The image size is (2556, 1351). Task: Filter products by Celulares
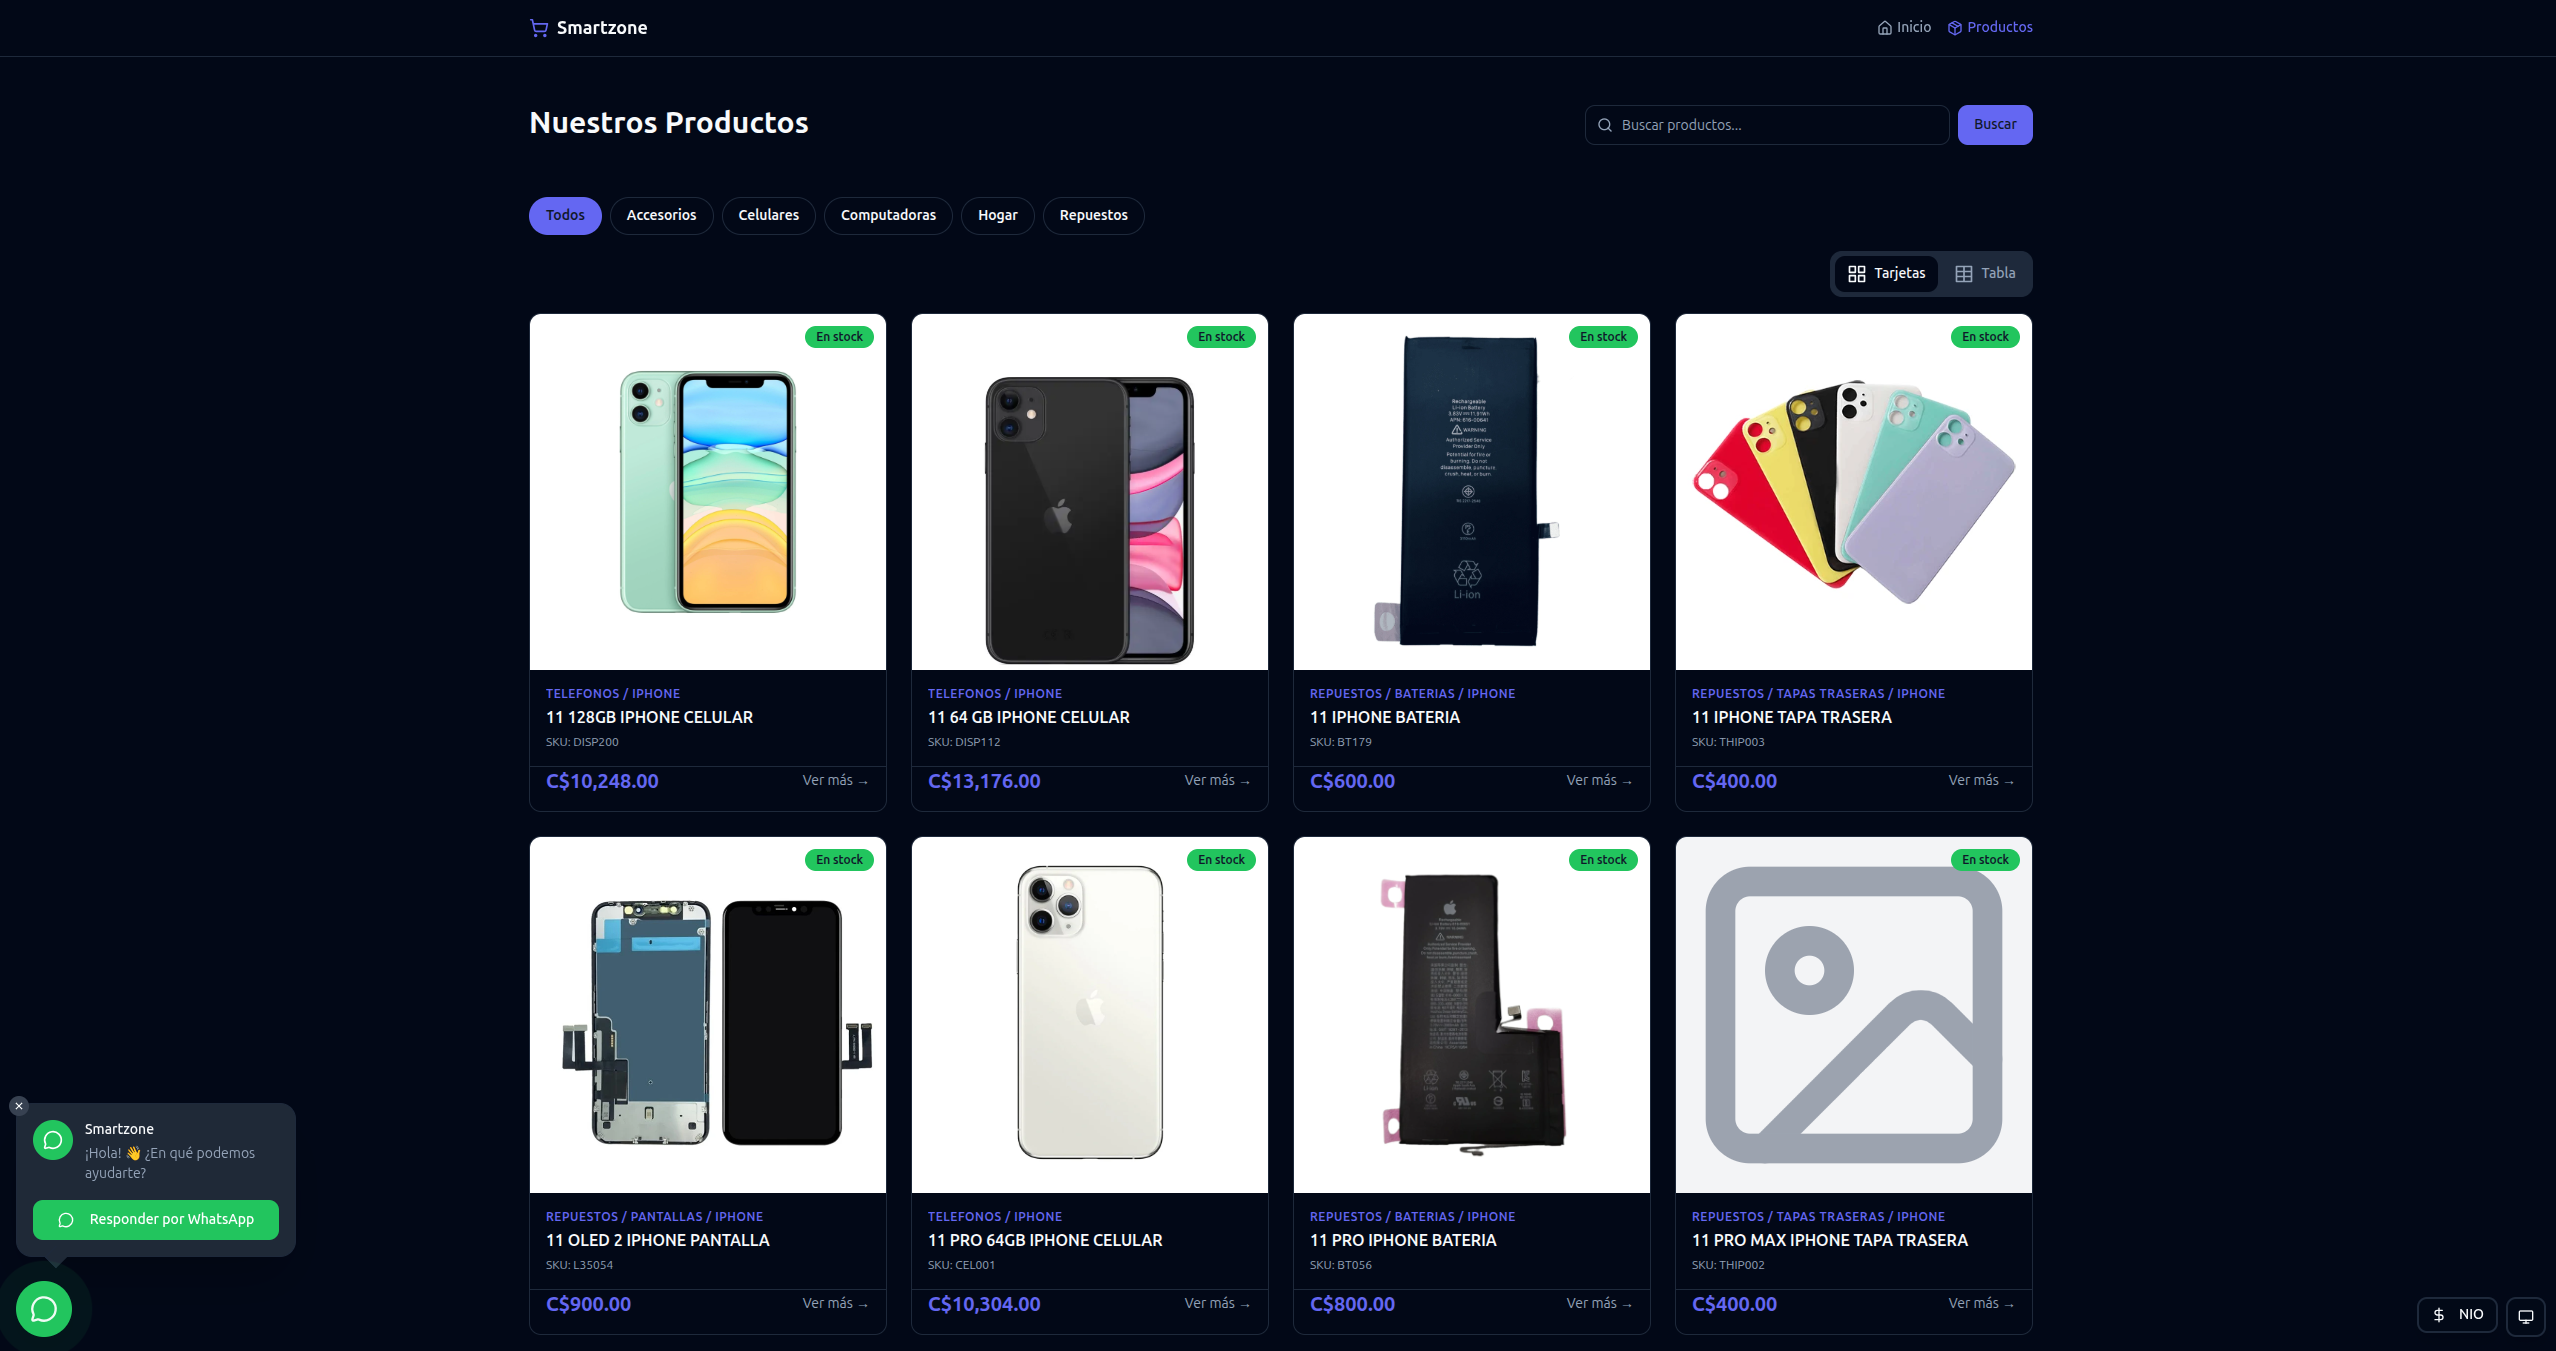click(768, 216)
